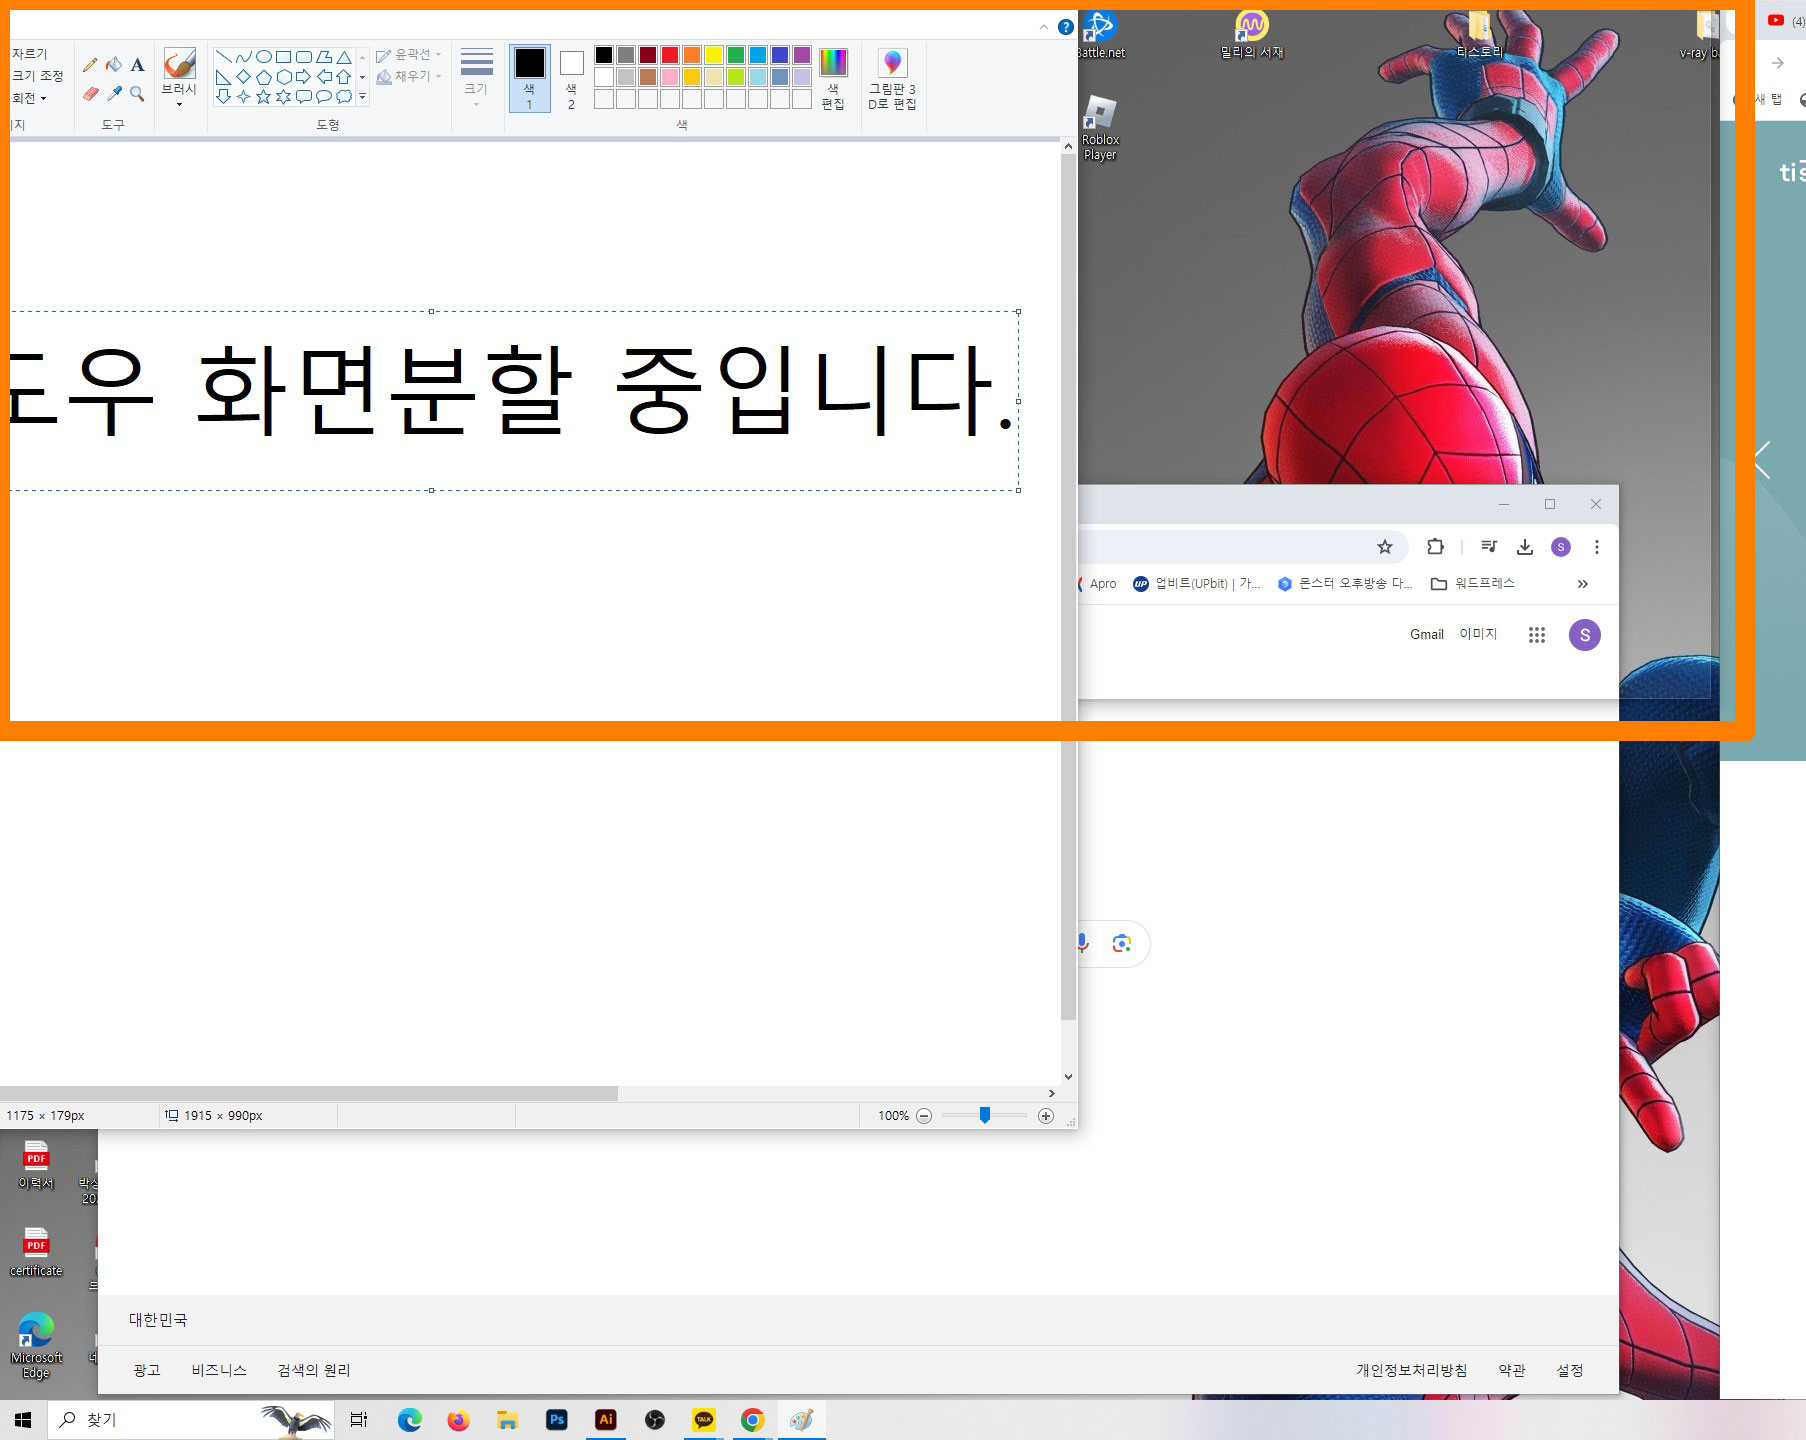
Task: Open the Google apps grid icon
Action: [1537, 635]
